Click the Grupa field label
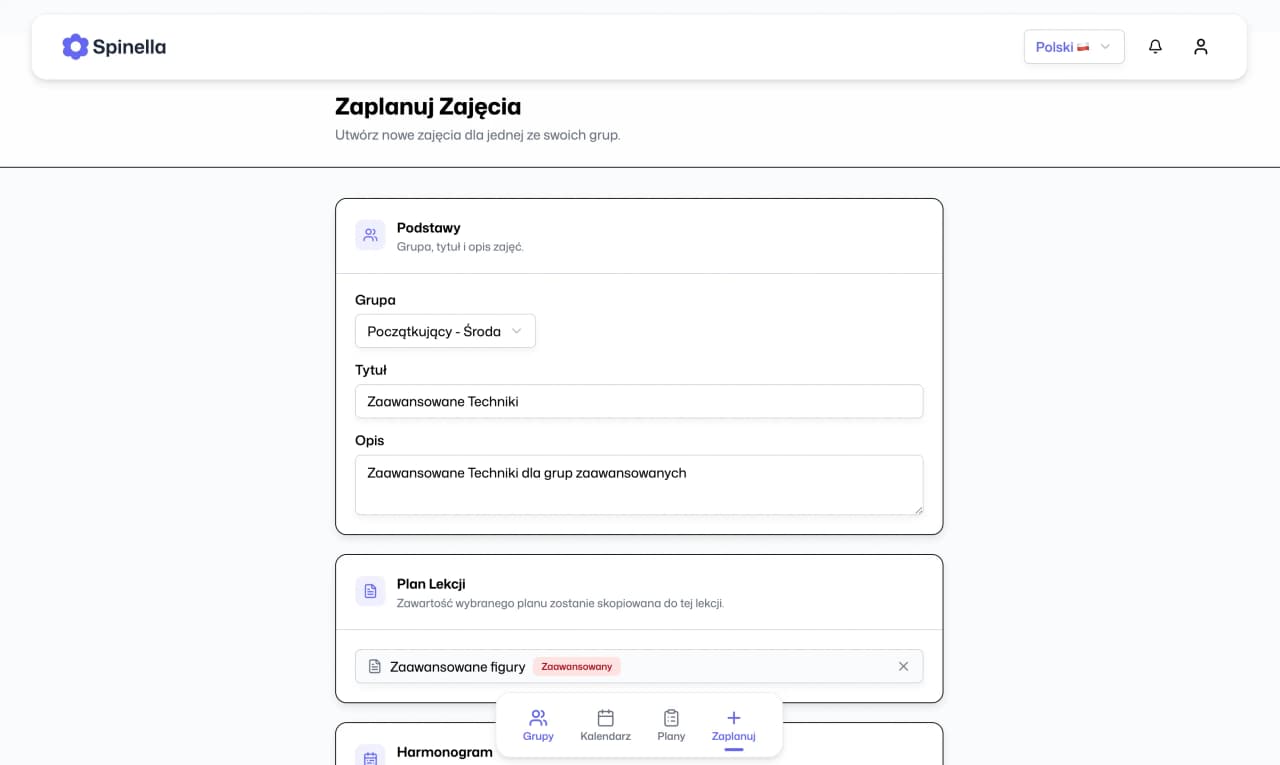This screenshot has width=1280, height=765. coord(375,300)
